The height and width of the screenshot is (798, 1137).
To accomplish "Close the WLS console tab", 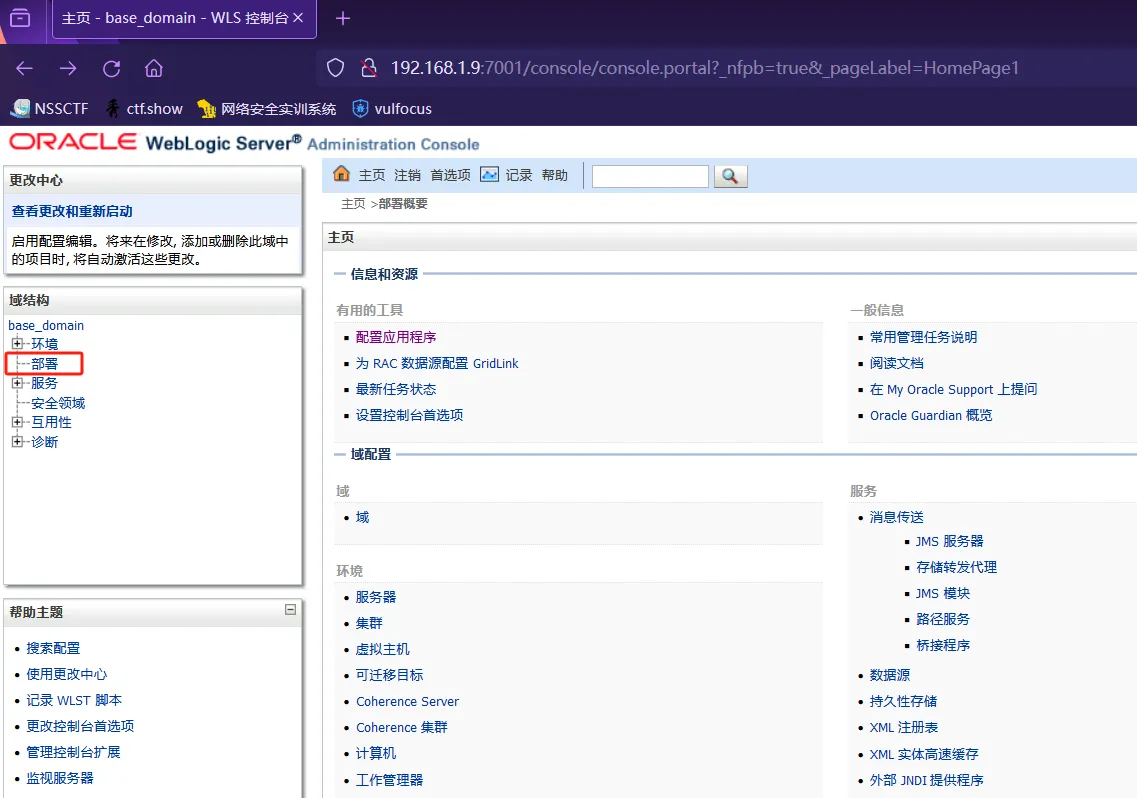I will coord(298,17).
